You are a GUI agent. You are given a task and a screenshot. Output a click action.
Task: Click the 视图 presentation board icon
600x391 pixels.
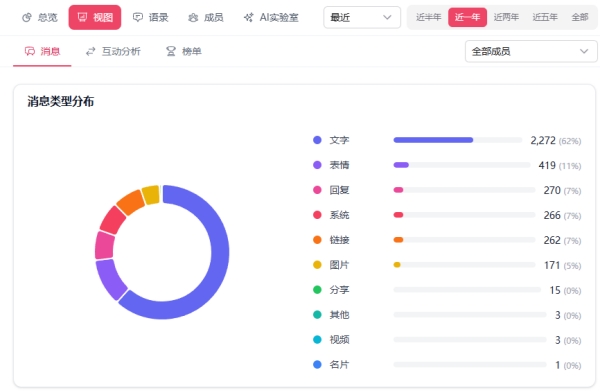point(82,17)
